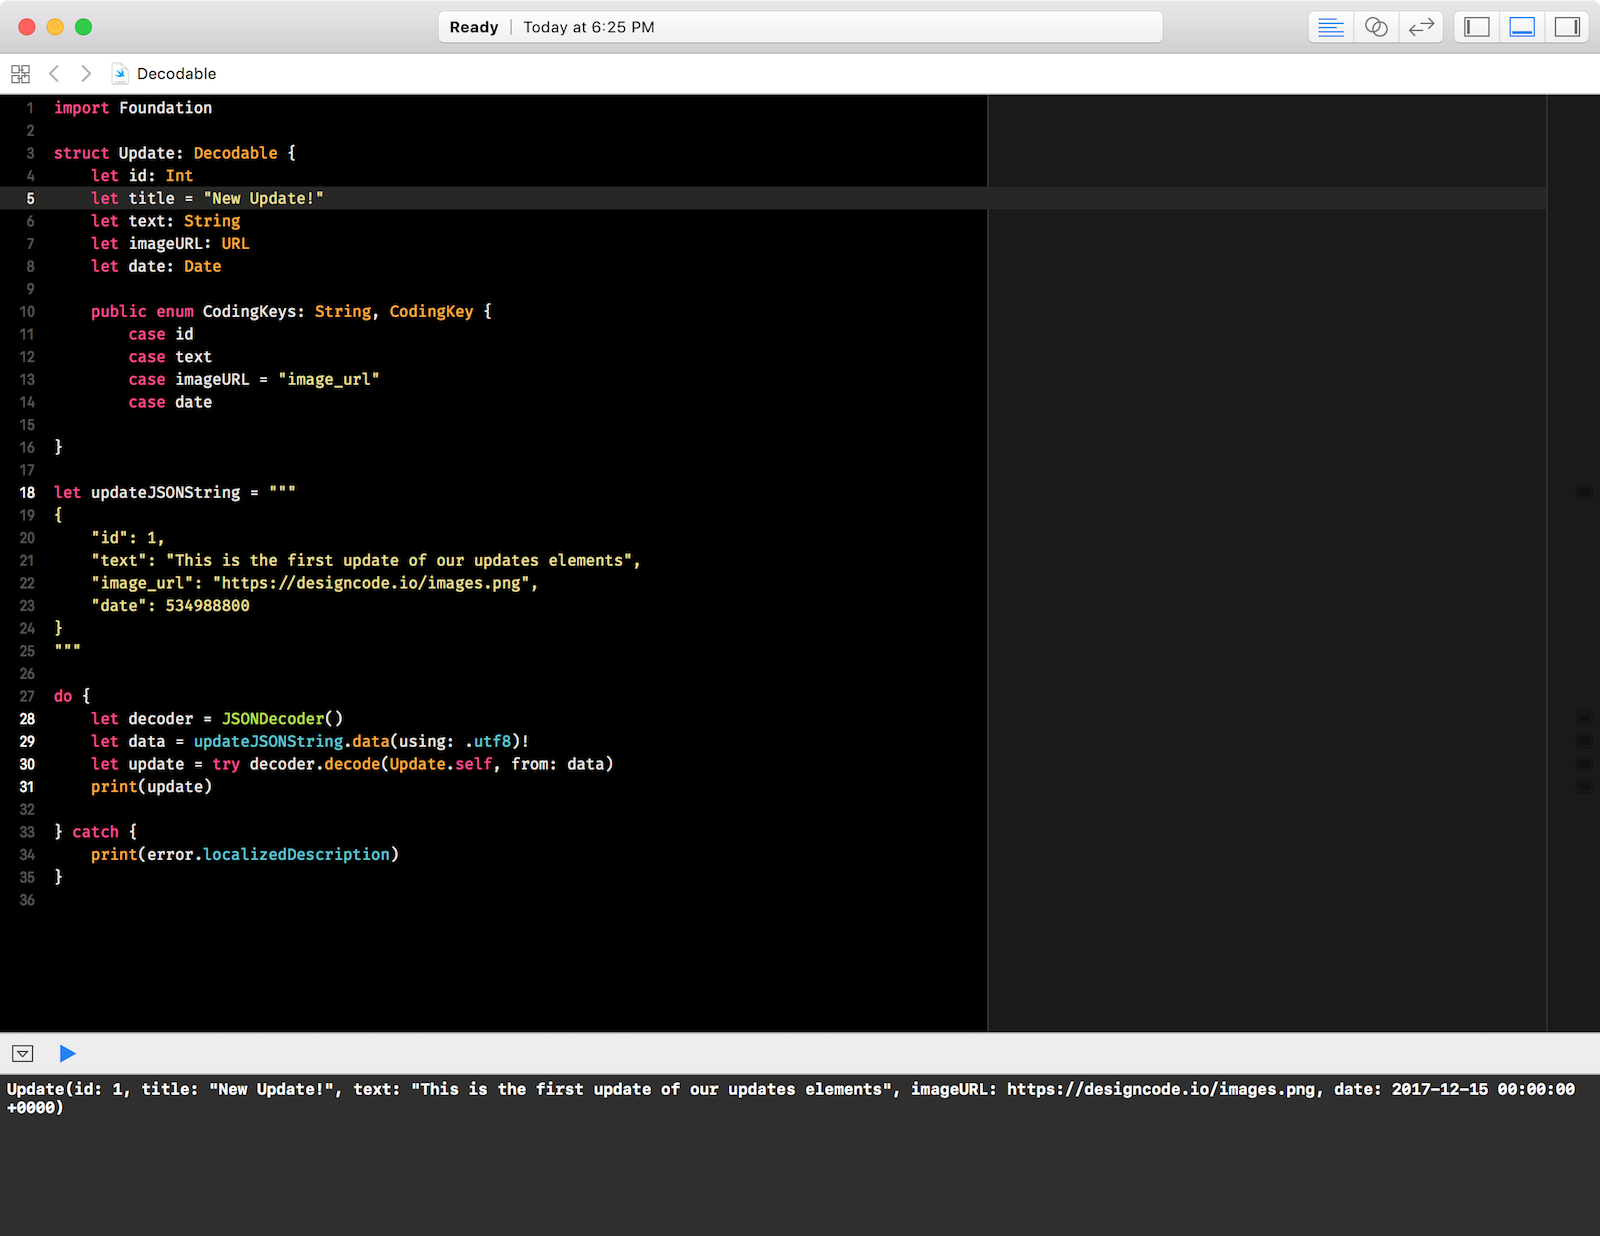Click 'decoder.decode' method call
The height and width of the screenshot is (1236, 1600).
315,764
